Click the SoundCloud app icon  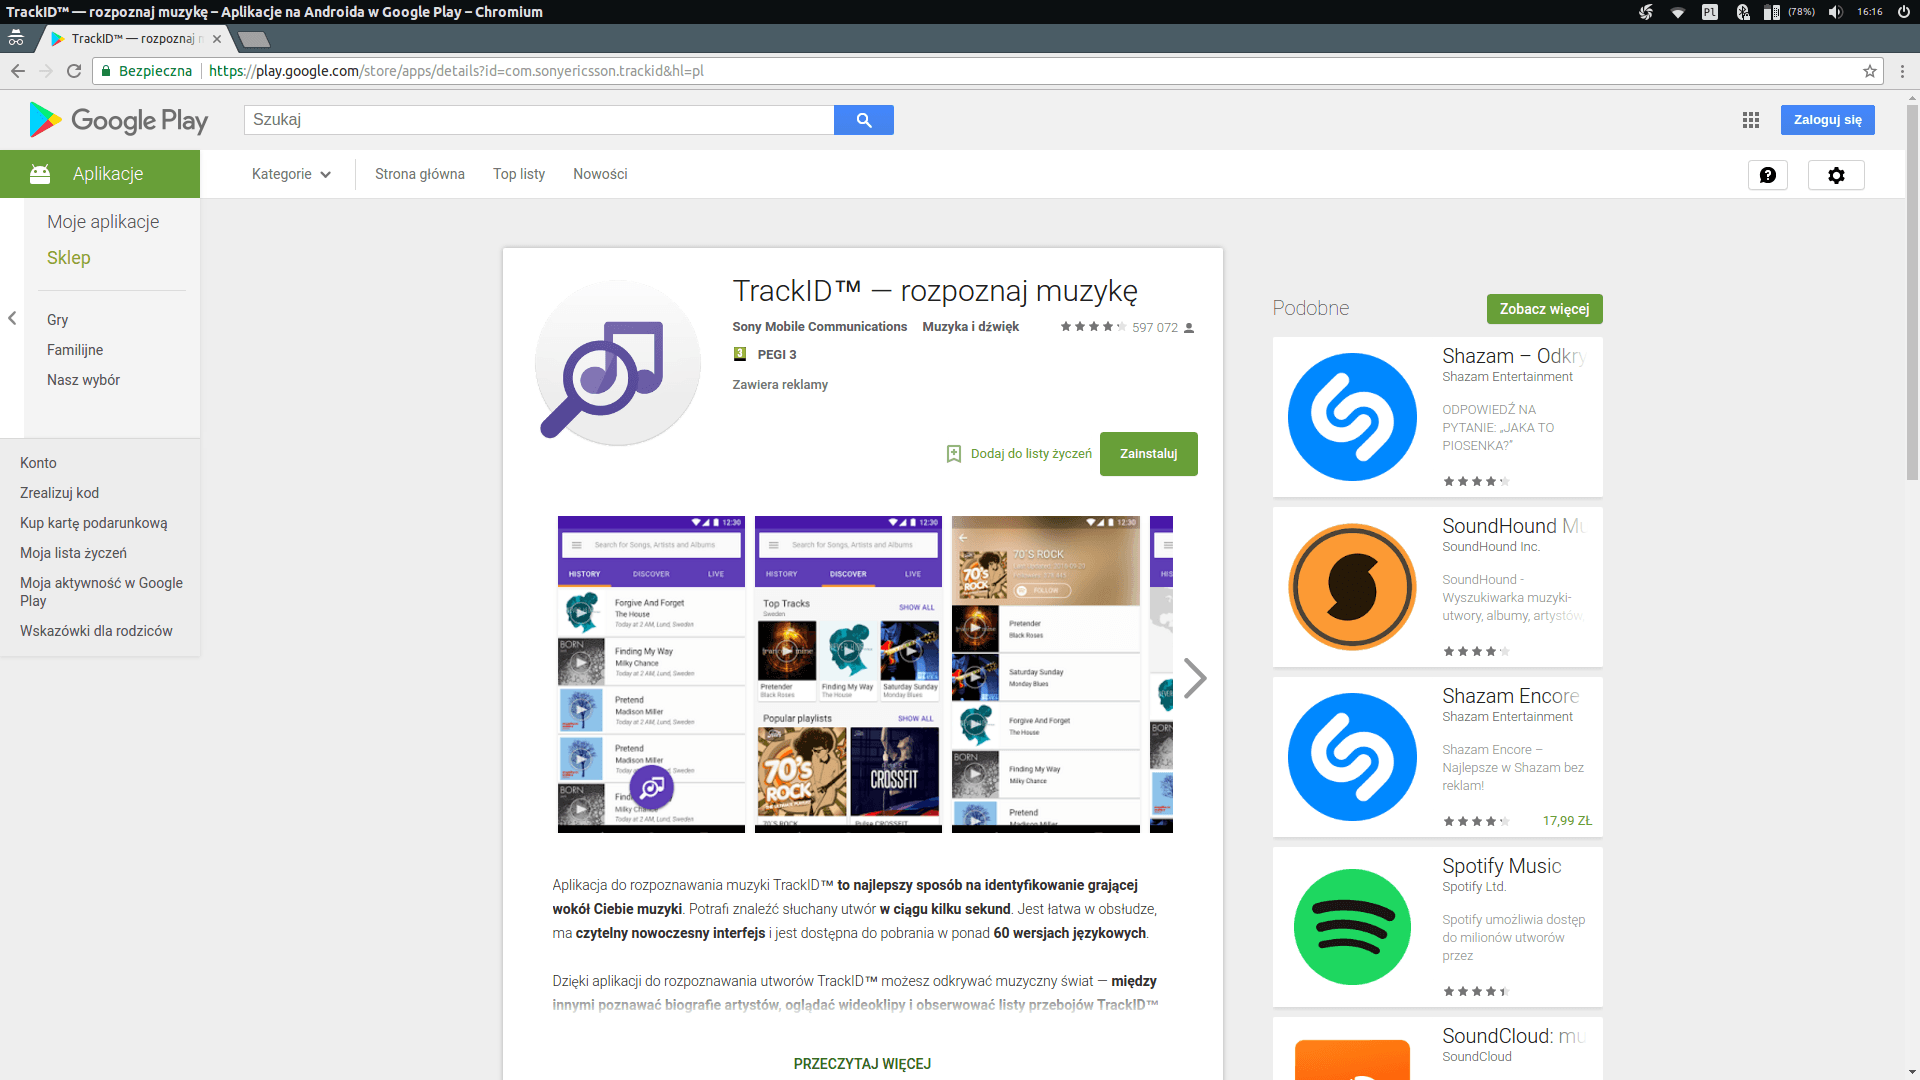[x=1352, y=1058]
